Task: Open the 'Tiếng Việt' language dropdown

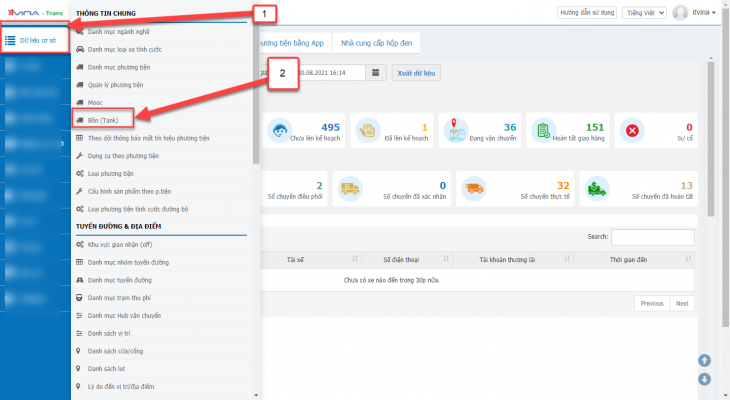Action: click(x=643, y=13)
